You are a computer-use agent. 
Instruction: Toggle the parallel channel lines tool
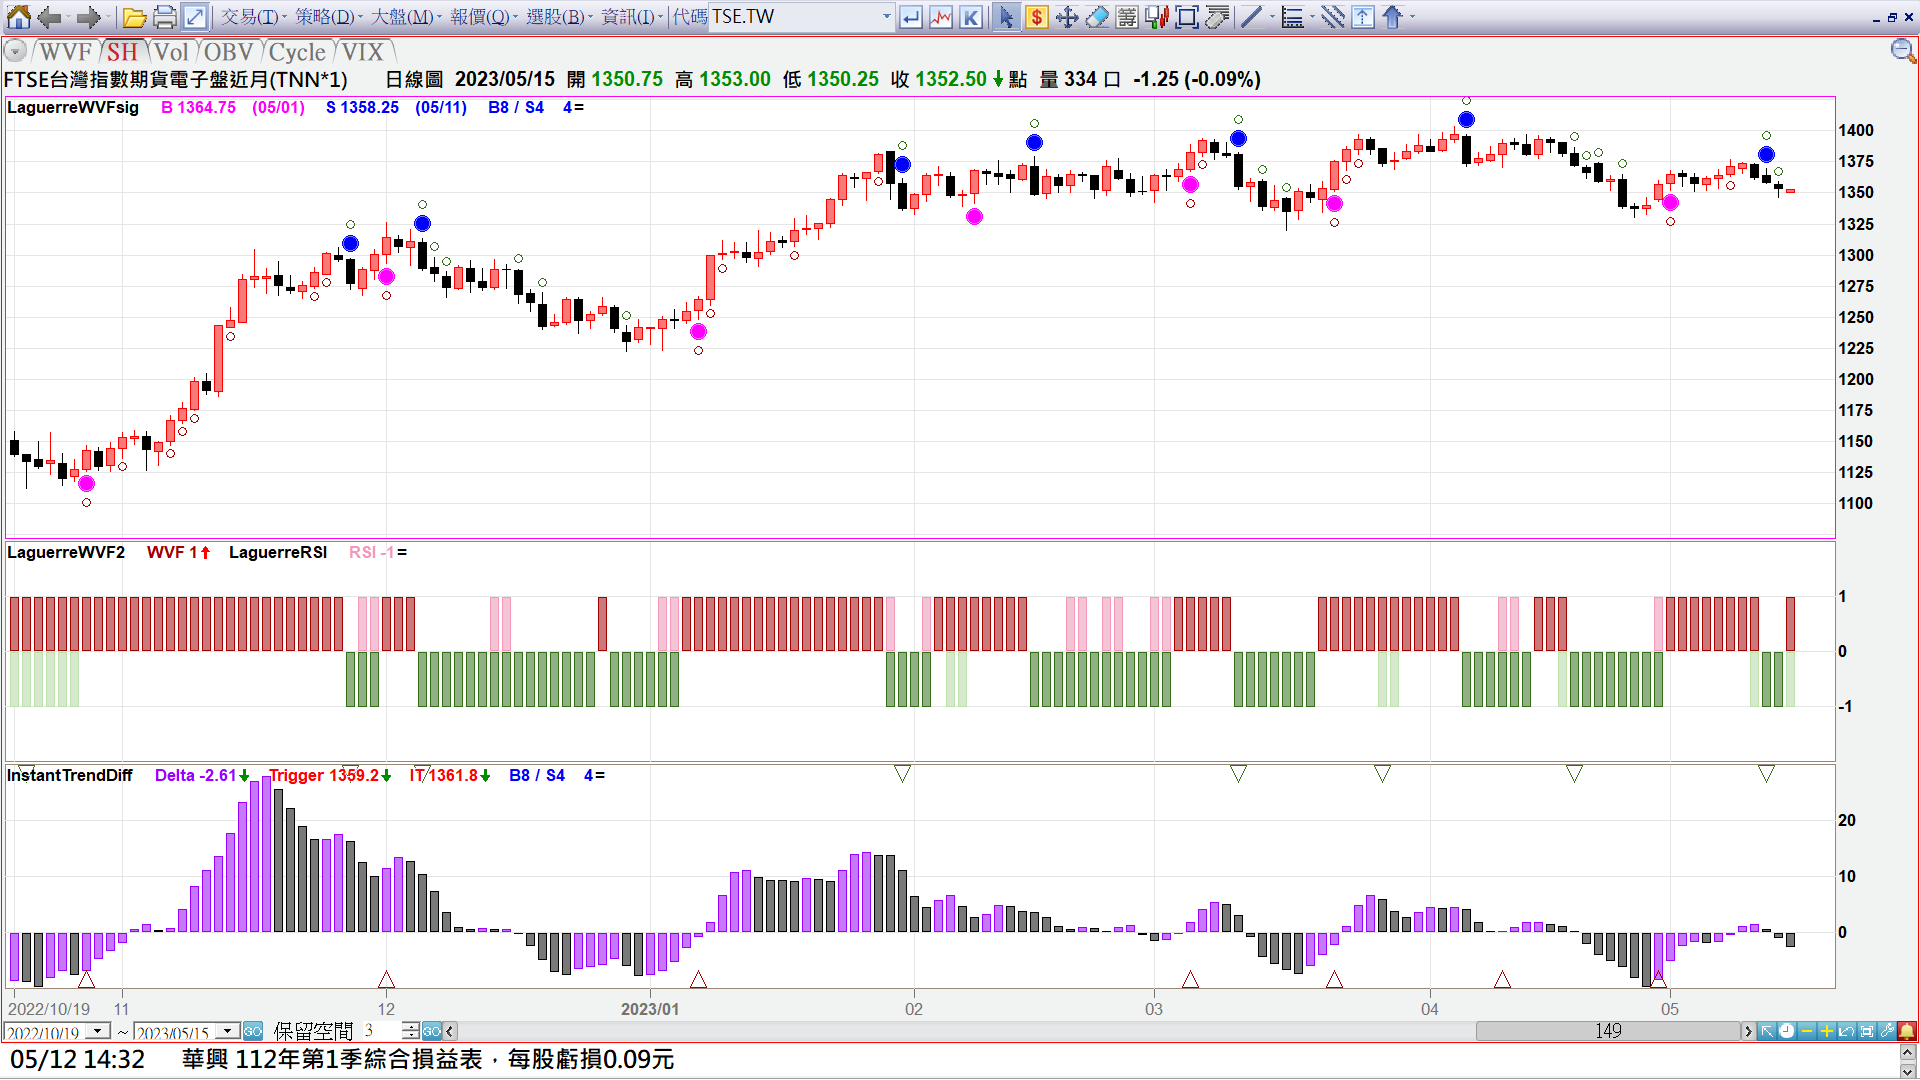1332,17
